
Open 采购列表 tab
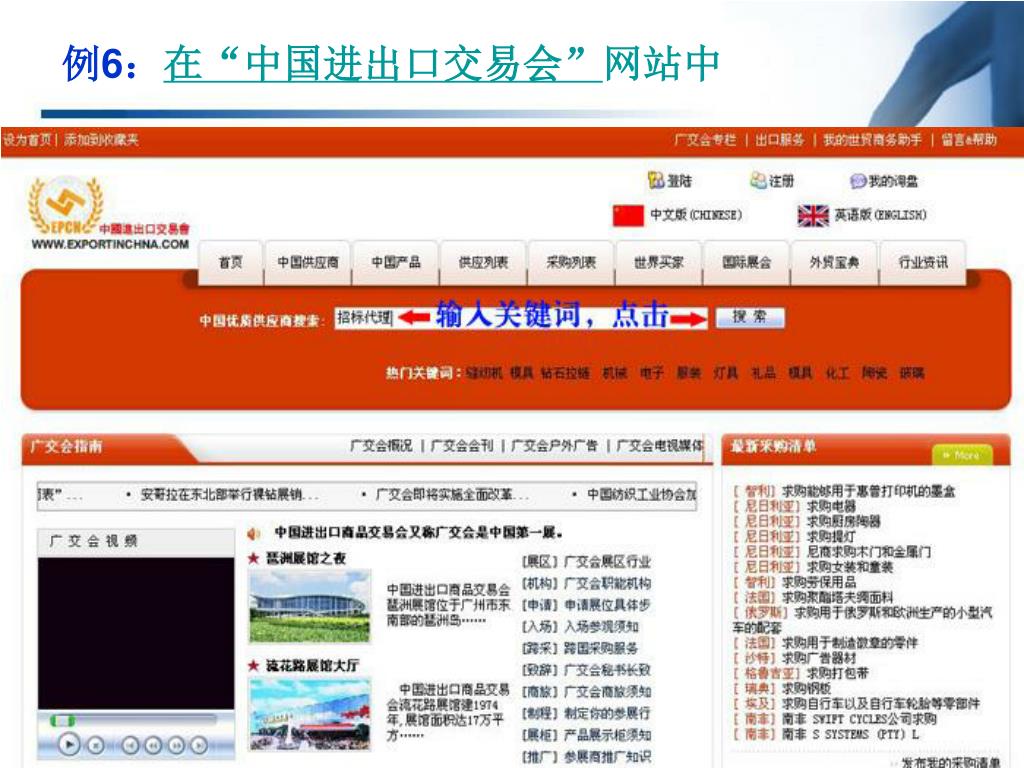(571, 263)
